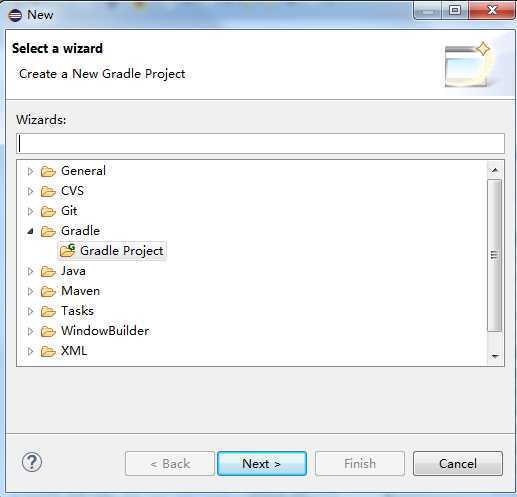Image resolution: width=517 pixels, height=497 pixels.
Task: Click the Cancel button
Action: pos(458,463)
